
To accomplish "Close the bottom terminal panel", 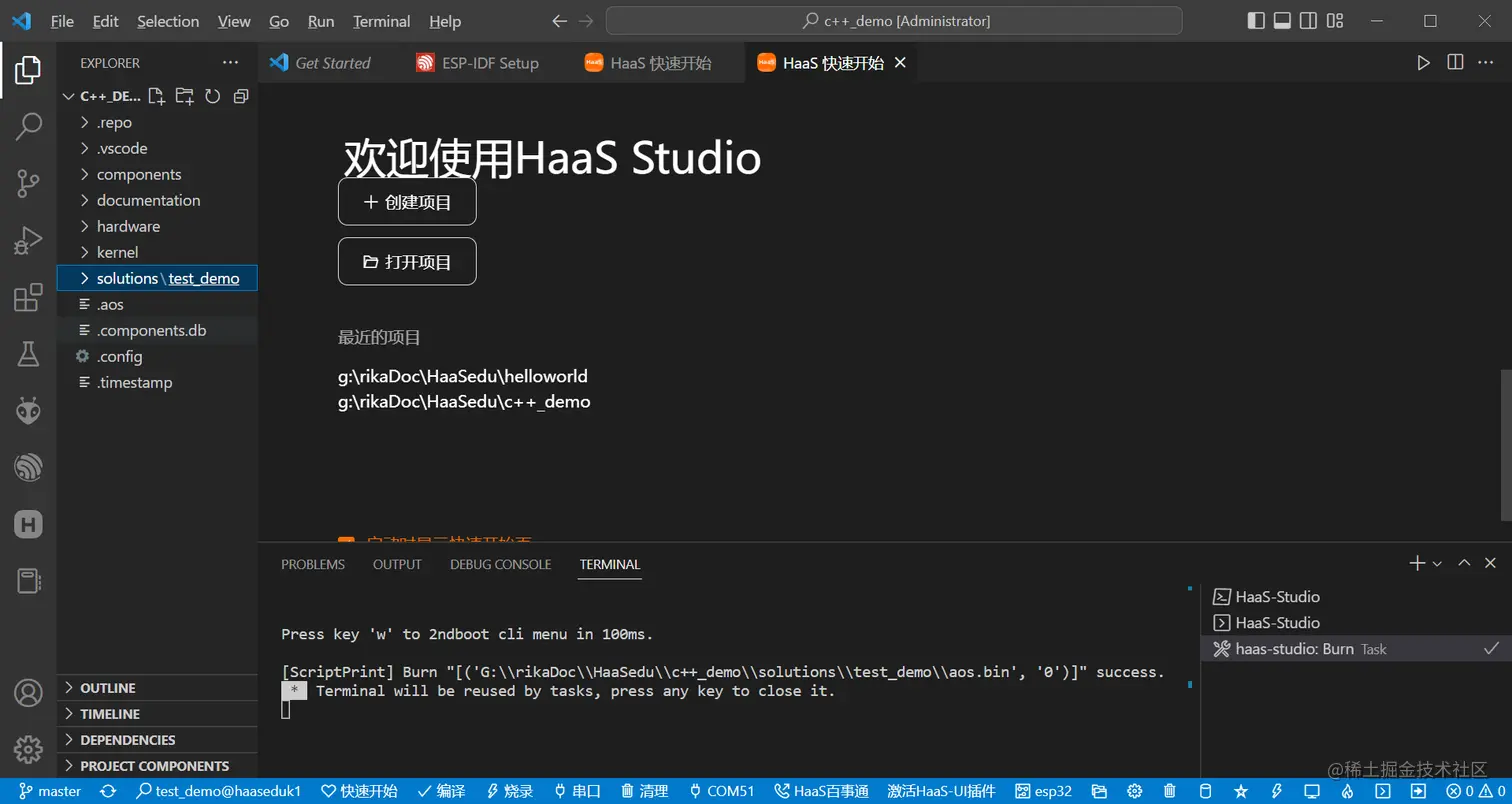I will click(x=1490, y=564).
